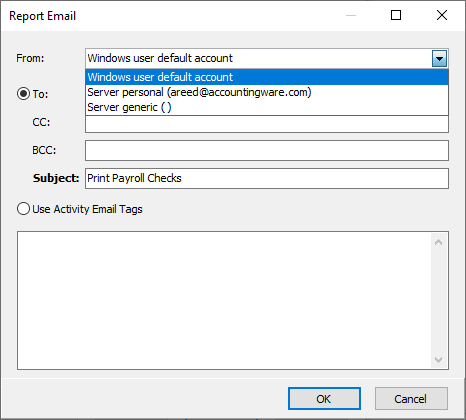Image resolution: width=466 pixels, height=420 pixels.
Task: Choose Server personal (areed@accountingware.com) option
Action: click(267, 92)
